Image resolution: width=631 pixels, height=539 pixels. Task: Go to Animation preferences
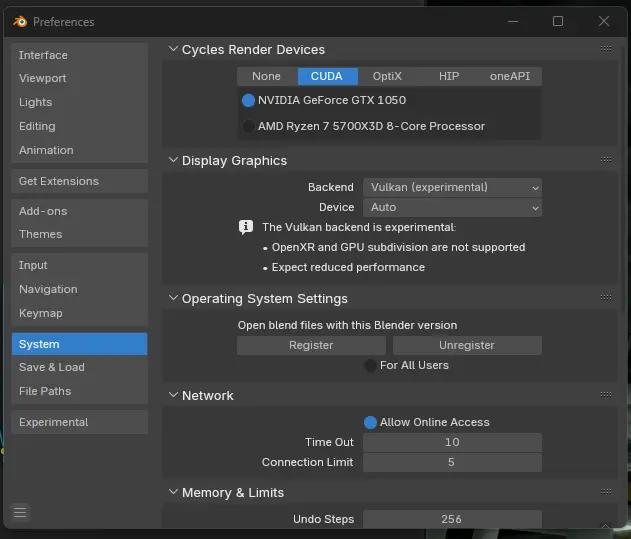tap(79, 150)
